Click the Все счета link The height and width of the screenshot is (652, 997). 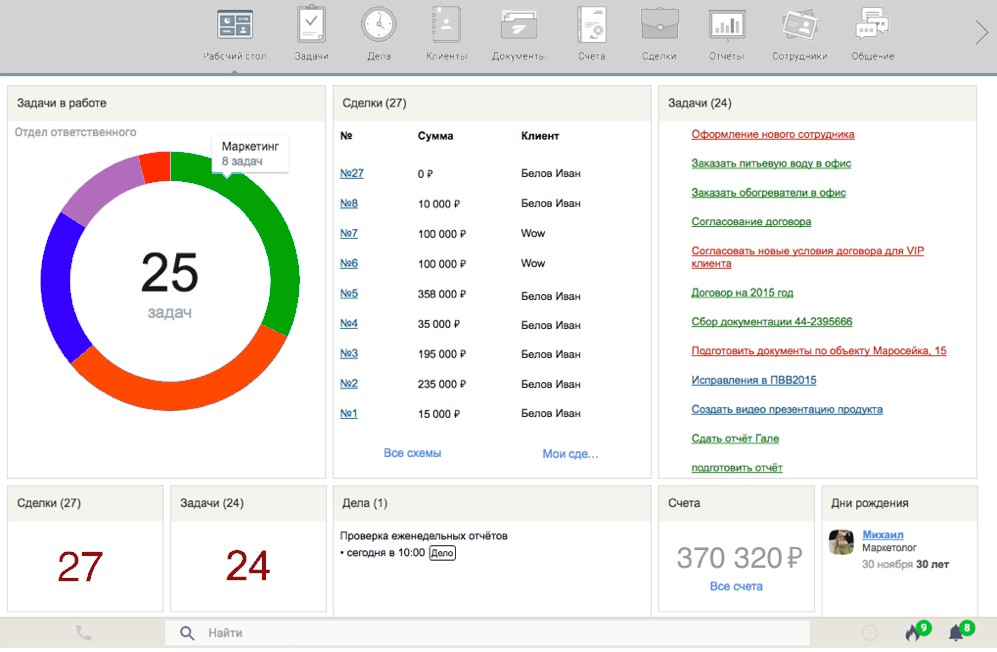pyautogui.click(x=736, y=586)
